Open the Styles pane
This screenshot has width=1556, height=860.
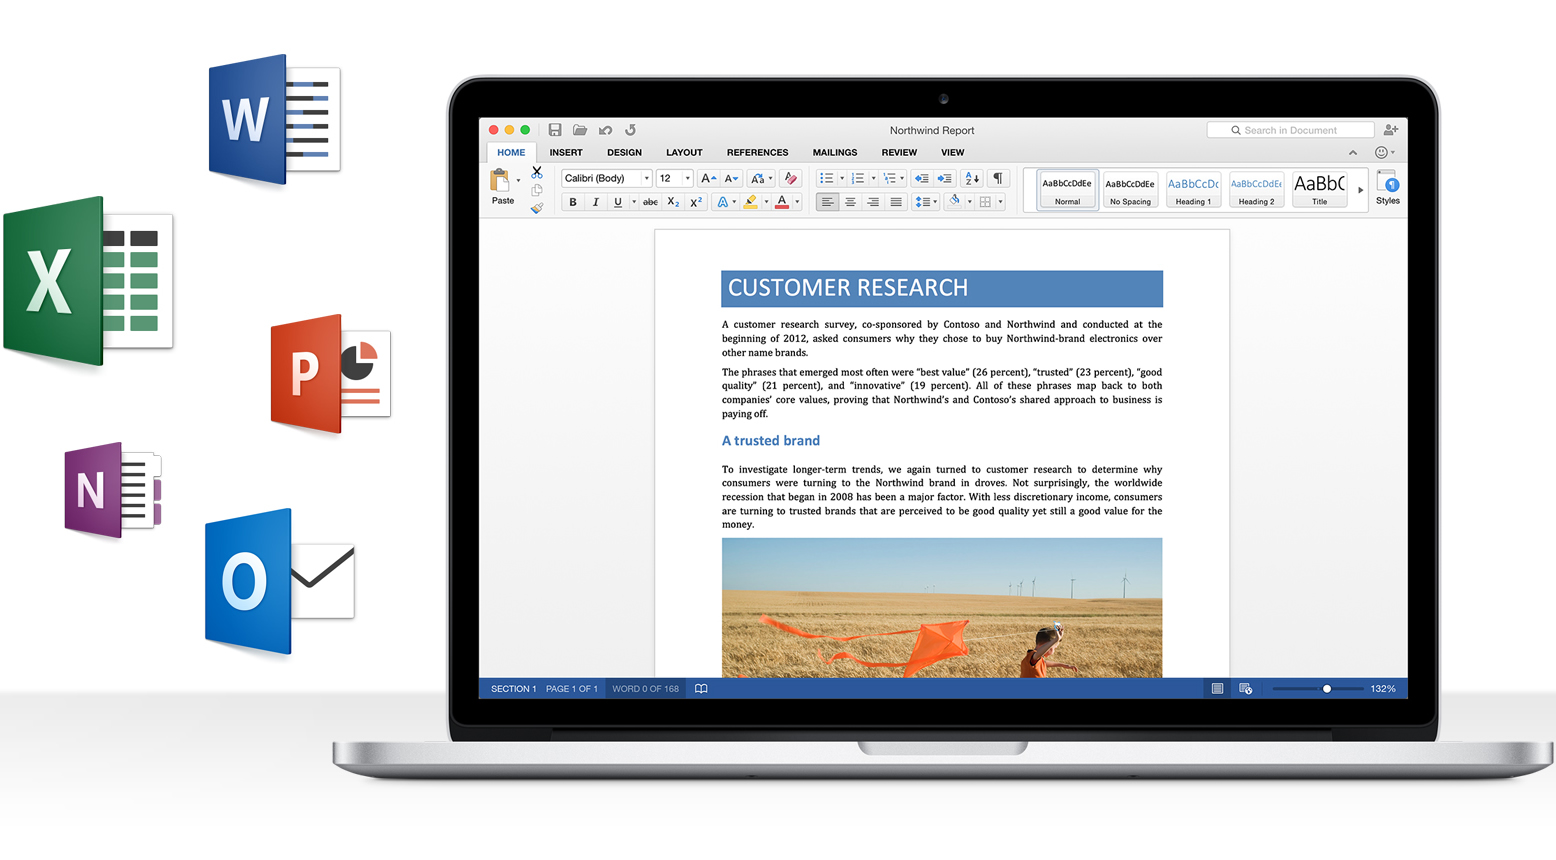pyautogui.click(x=1388, y=188)
